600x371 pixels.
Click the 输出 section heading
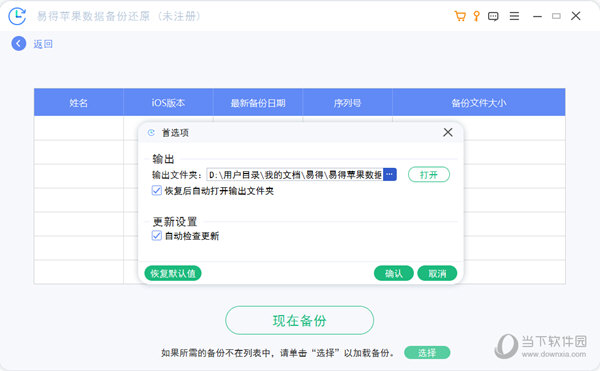(163, 159)
